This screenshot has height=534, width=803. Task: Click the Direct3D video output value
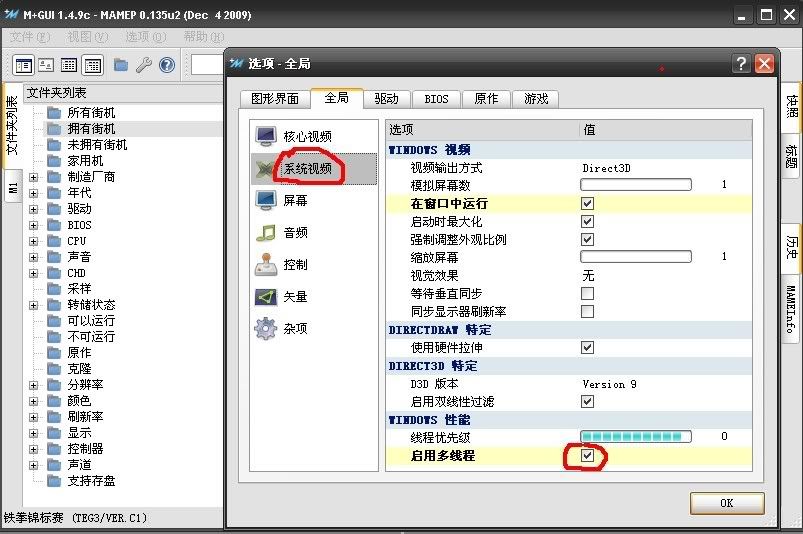tap(606, 168)
